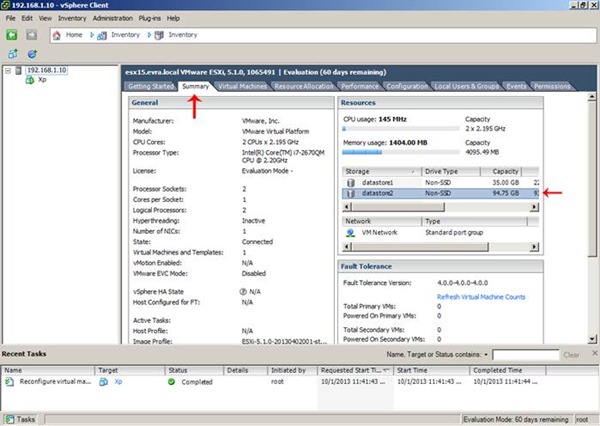The image size is (600, 426).
Task: Click the green back navigation arrow
Action: click(x=11, y=35)
